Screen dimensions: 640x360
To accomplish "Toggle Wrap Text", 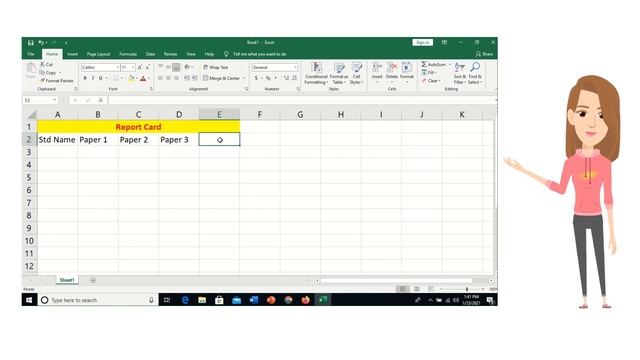I will click(216, 67).
